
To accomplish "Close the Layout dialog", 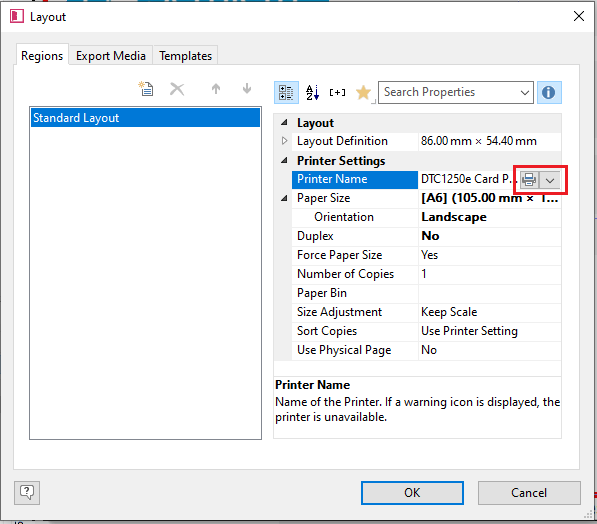I will [x=579, y=16].
